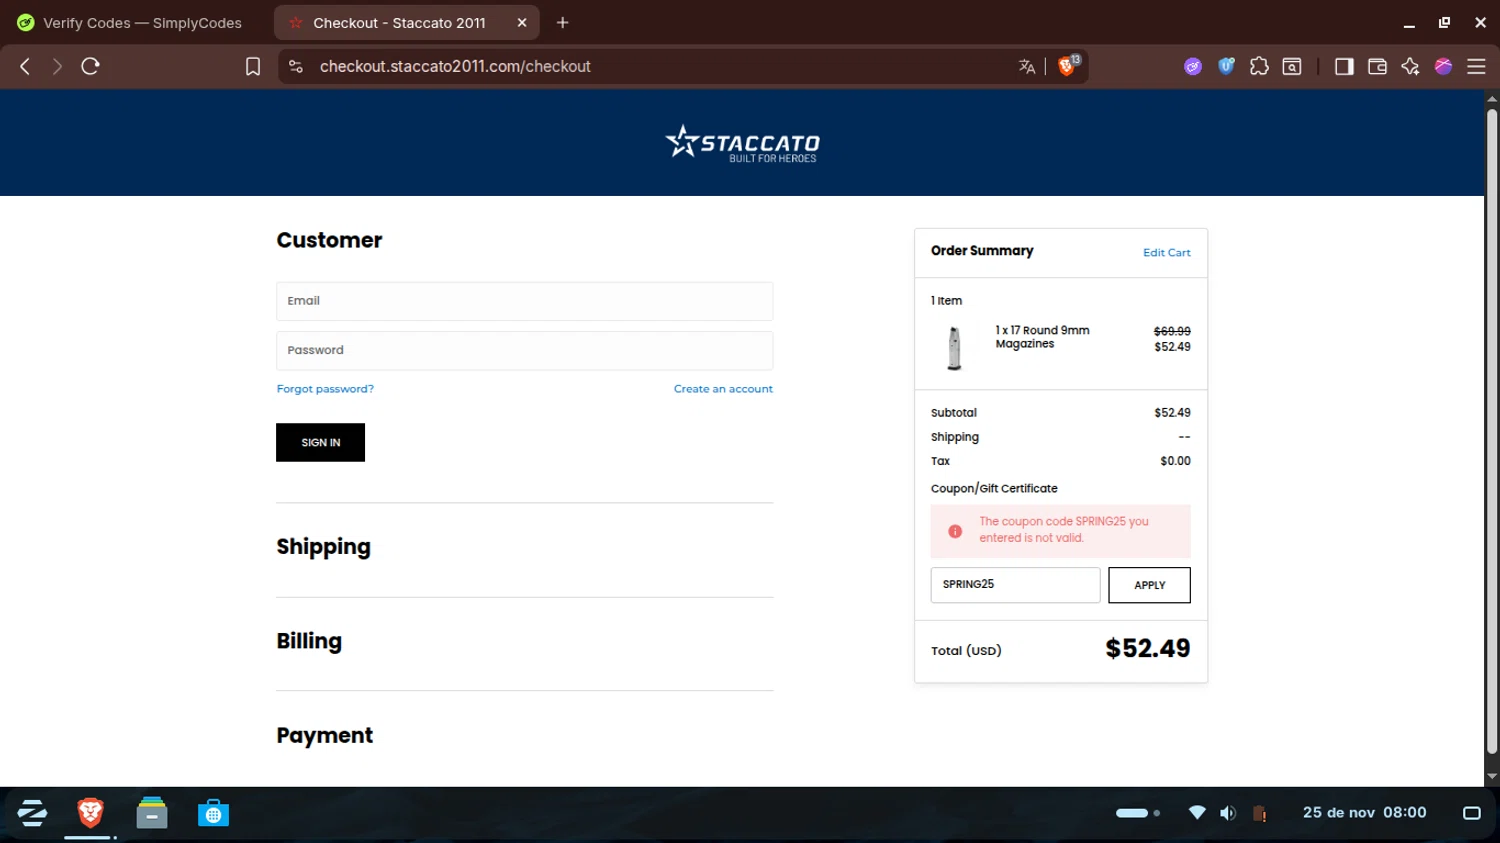Viewport: 1500px width, 843px height.
Task: Click the $52.49 total amount
Action: pos(1147,648)
